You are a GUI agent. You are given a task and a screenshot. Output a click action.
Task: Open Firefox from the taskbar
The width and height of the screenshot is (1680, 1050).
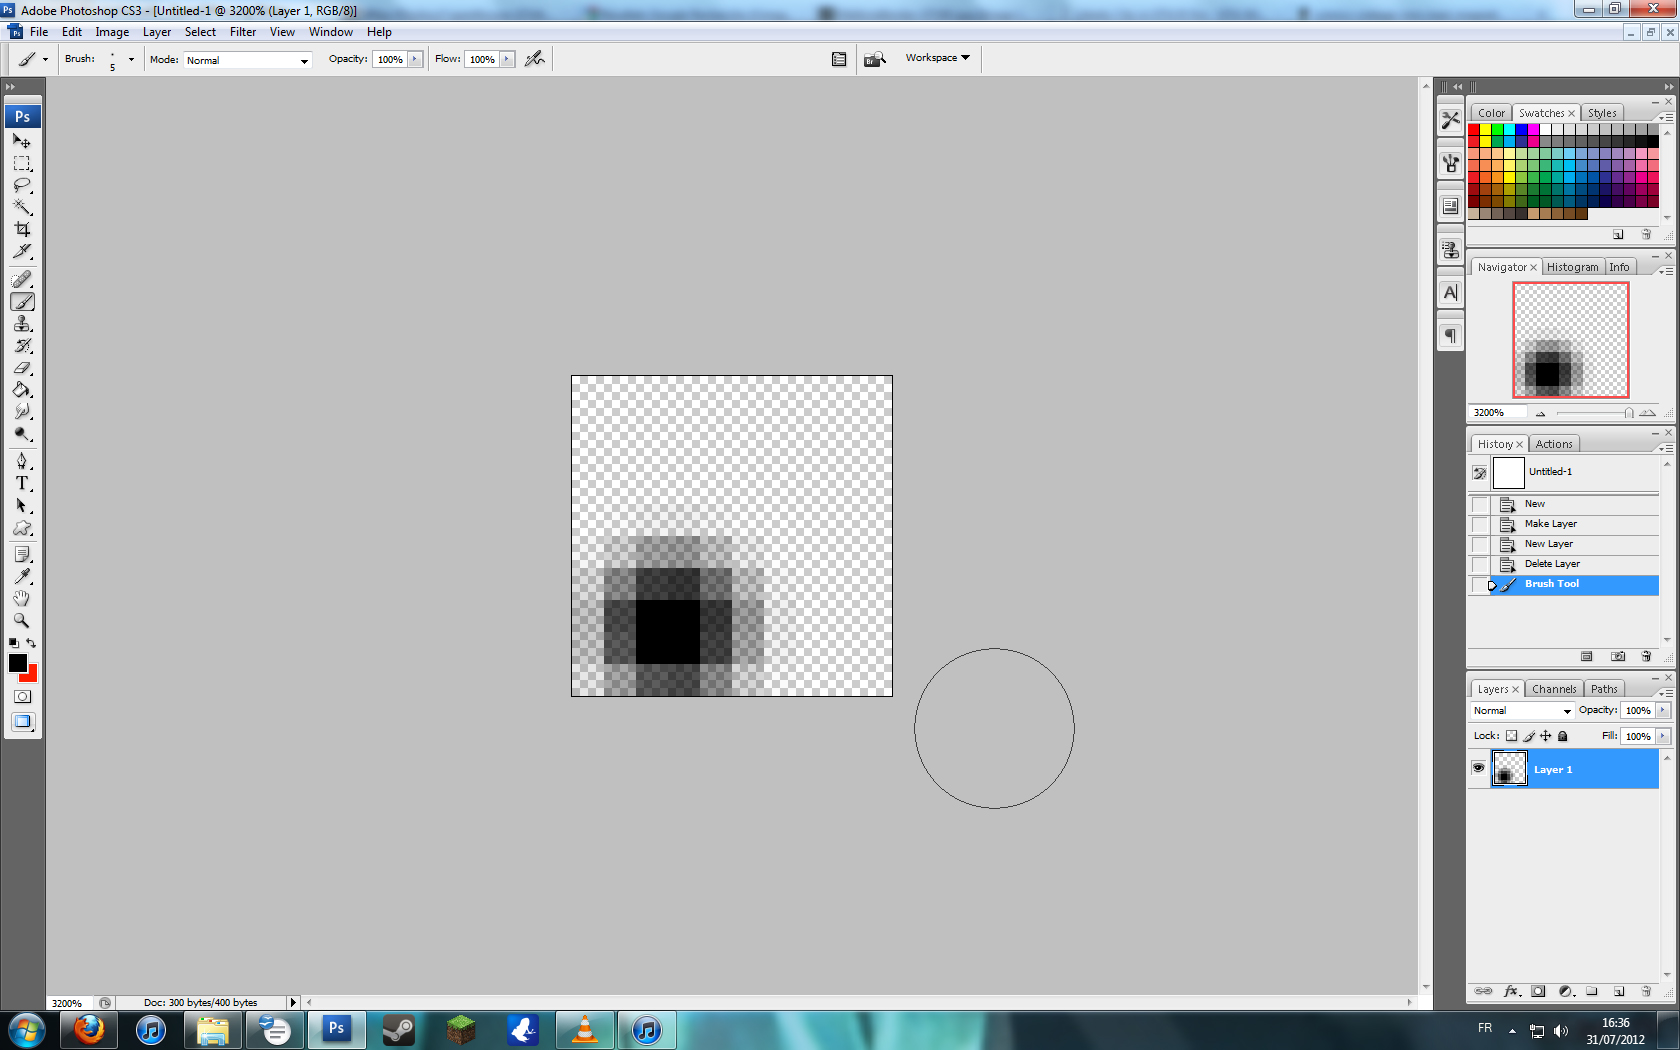(89, 1029)
